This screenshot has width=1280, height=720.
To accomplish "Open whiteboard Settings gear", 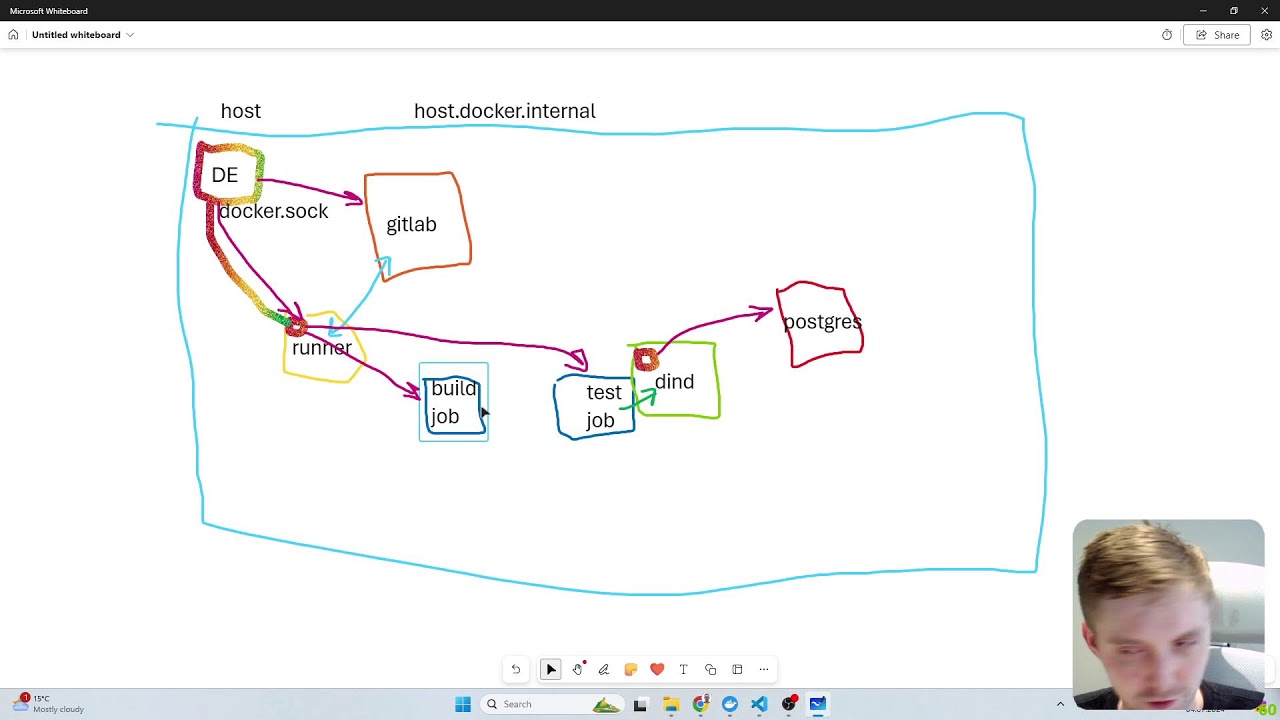I will point(1266,35).
